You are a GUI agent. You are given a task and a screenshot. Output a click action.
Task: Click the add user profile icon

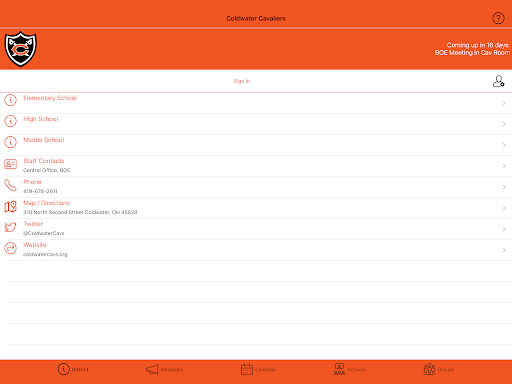pyautogui.click(x=498, y=81)
